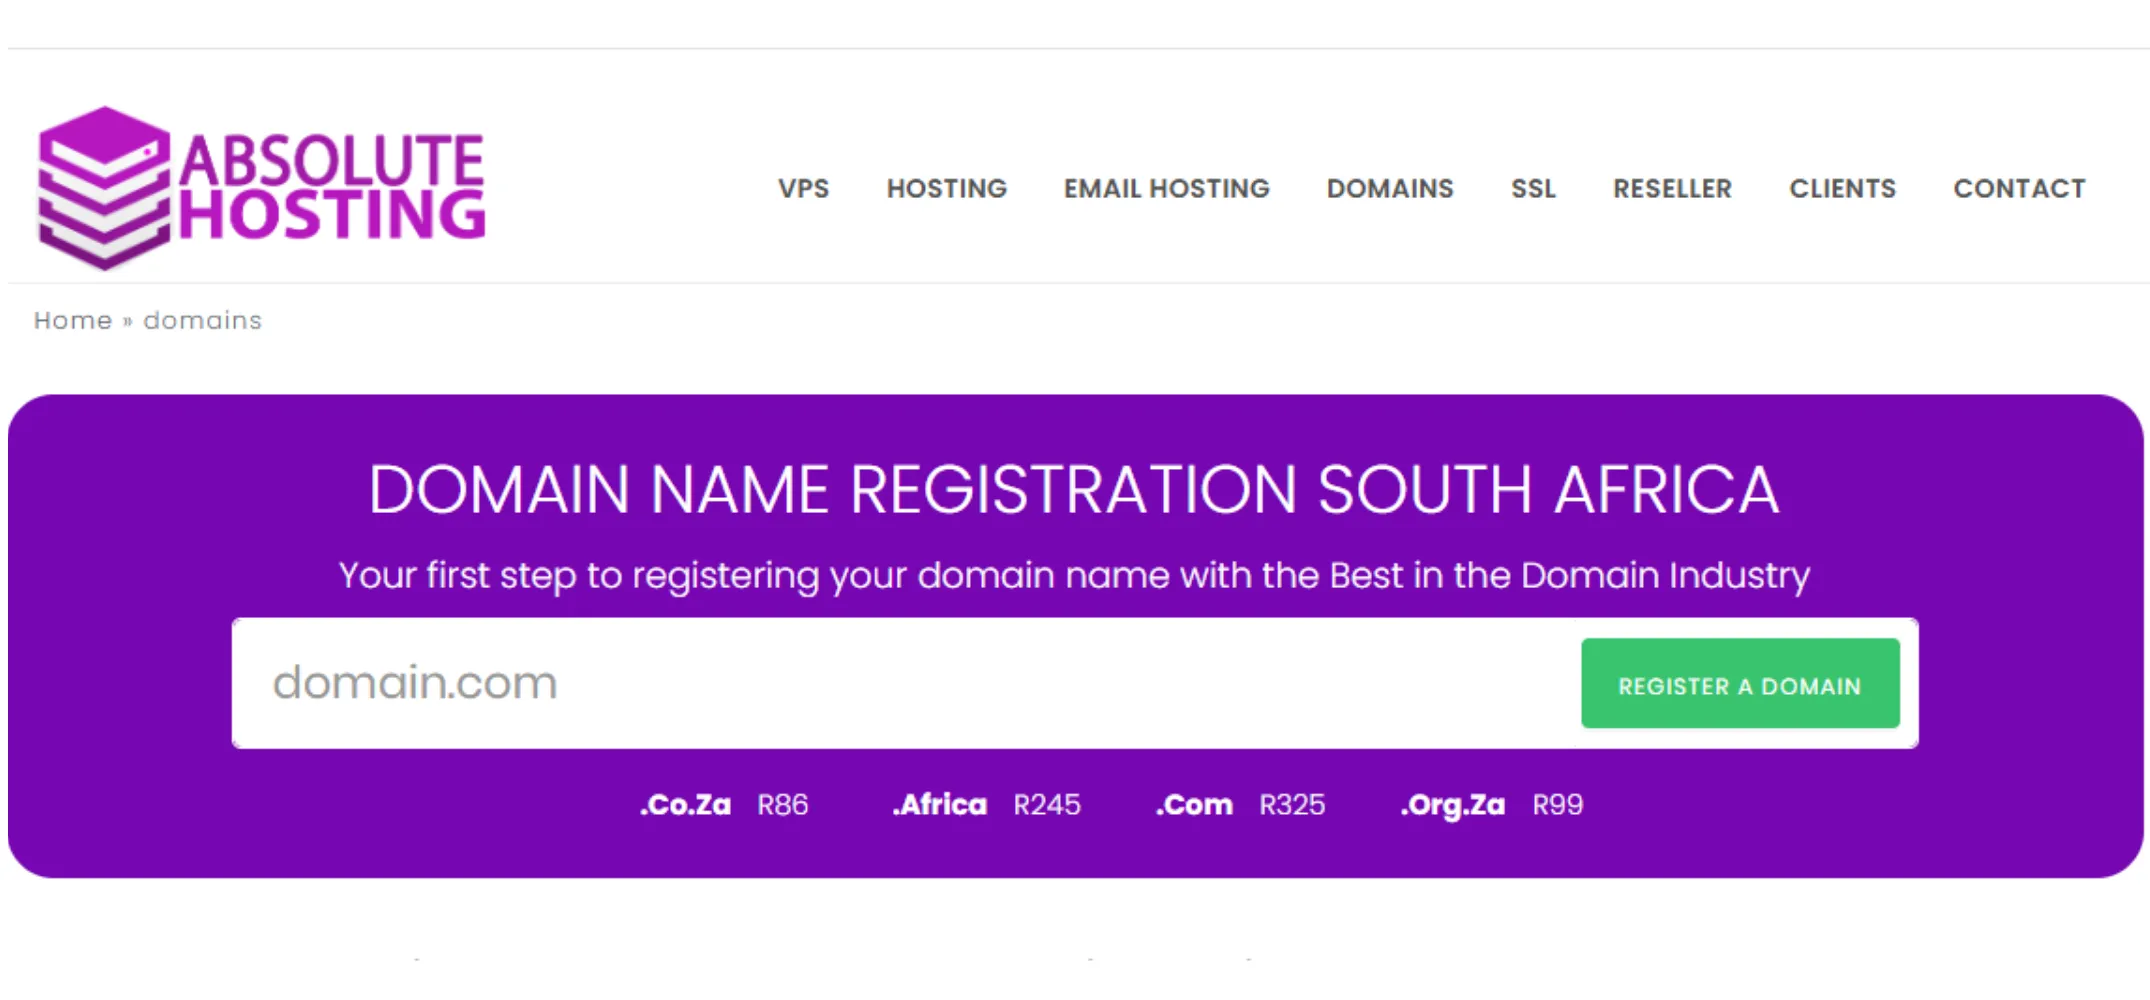The image size is (2150, 1000).
Task: Select the .Africa domain extension
Action: pos(939,805)
